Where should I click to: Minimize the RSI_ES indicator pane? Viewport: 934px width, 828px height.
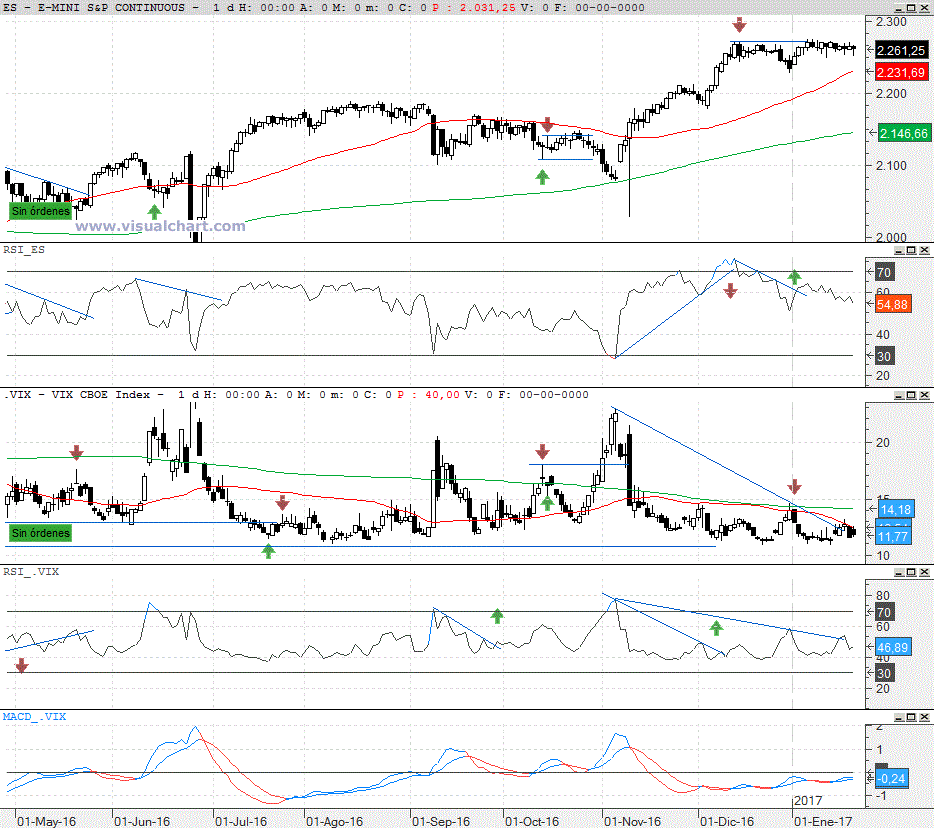(899, 250)
